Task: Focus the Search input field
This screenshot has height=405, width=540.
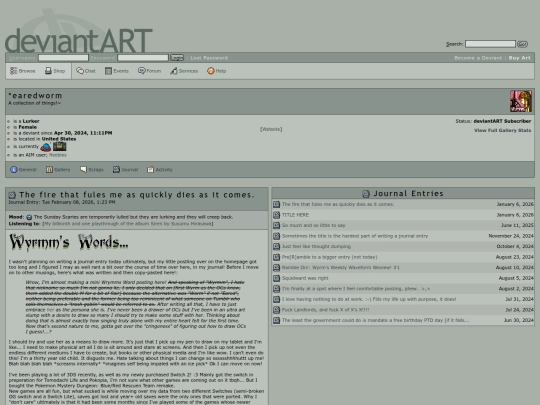Action: pyautogui.click(x=490, y=44)
